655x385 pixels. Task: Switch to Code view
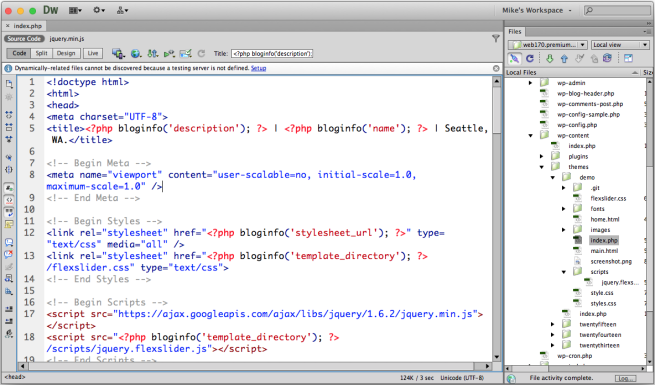(x=19, y=53)
